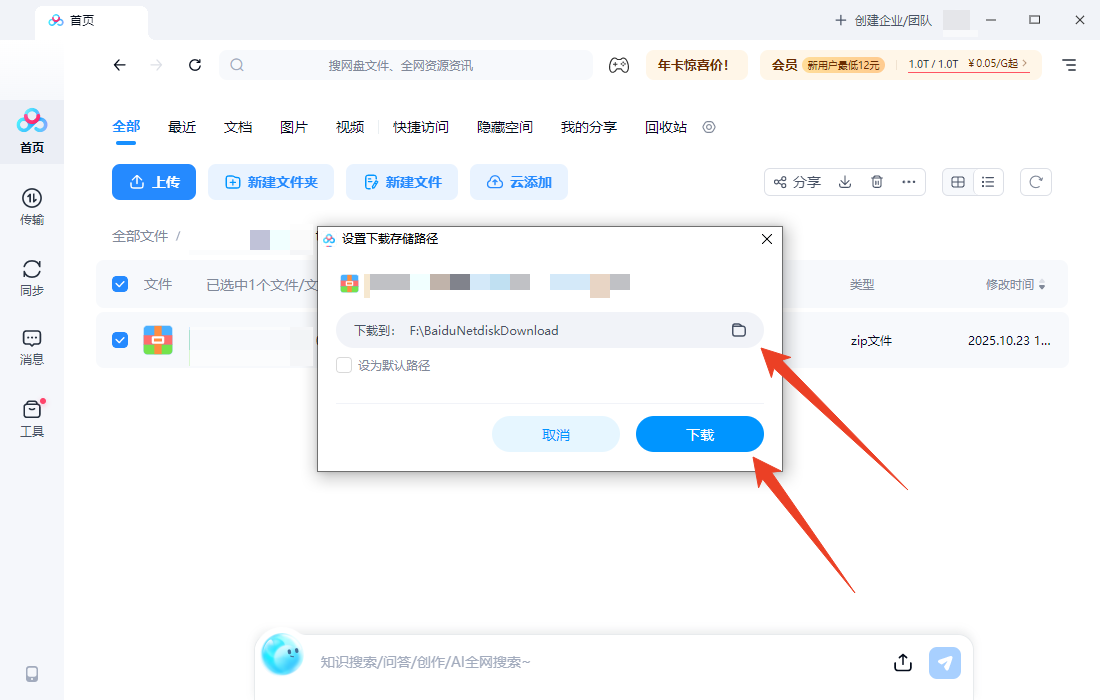Refresh the file list with the reload icon
Viewport: 1100px width, 700px height.
[1035, 181]
